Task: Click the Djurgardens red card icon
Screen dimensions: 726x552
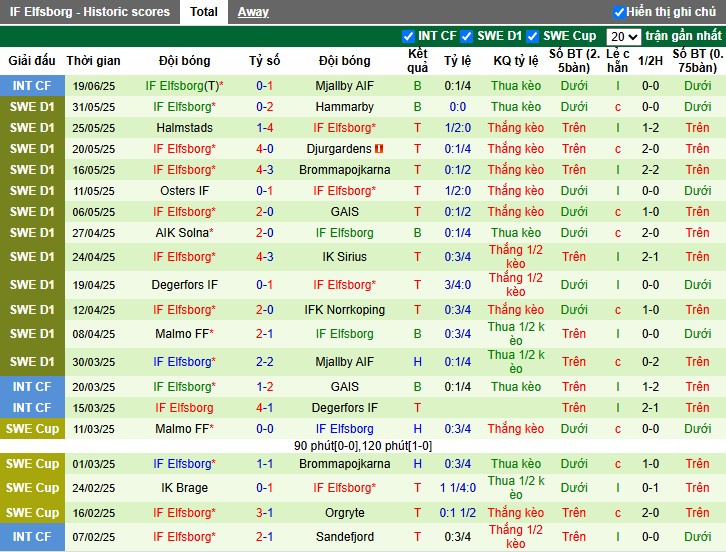Action: 379,149
